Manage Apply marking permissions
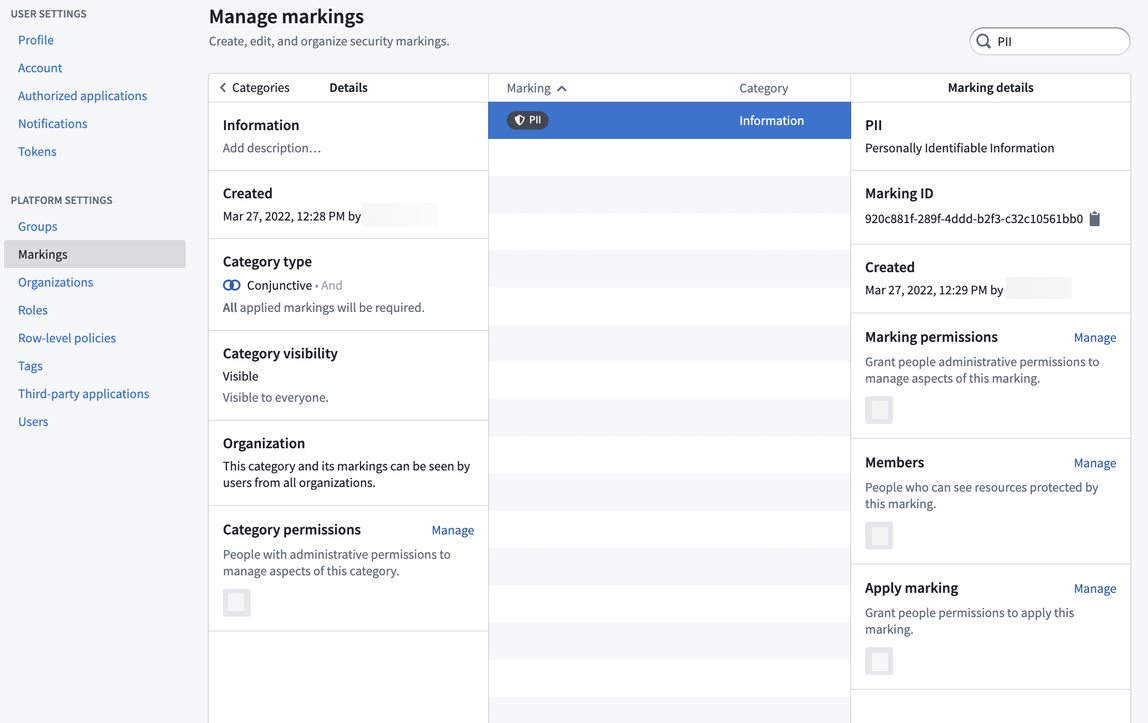Viewport: 1148px width, 723px height. tap(1095, 589)
